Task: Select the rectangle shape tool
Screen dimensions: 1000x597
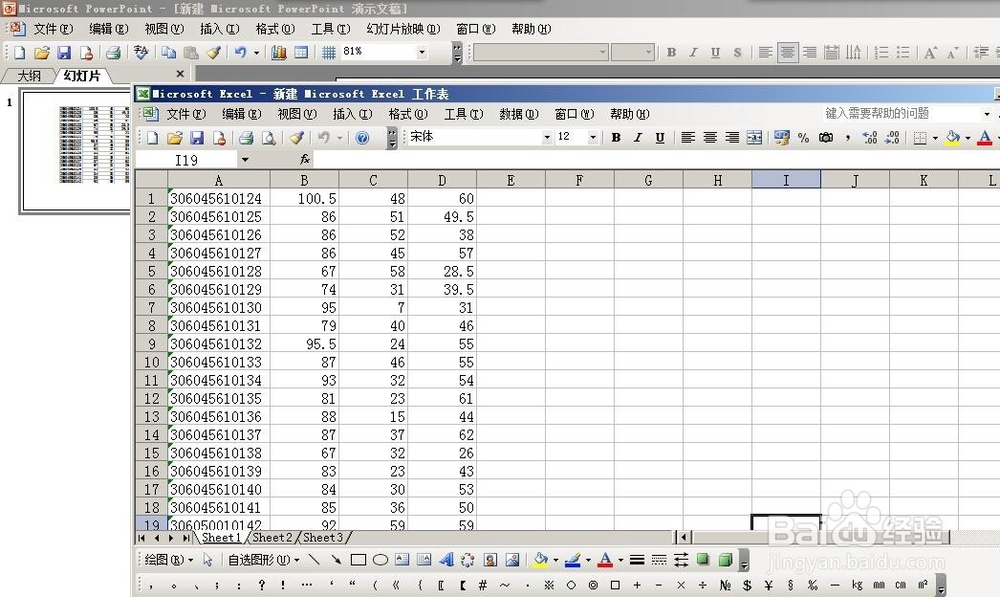Action: pyautogui.click(x=358, y=560)
